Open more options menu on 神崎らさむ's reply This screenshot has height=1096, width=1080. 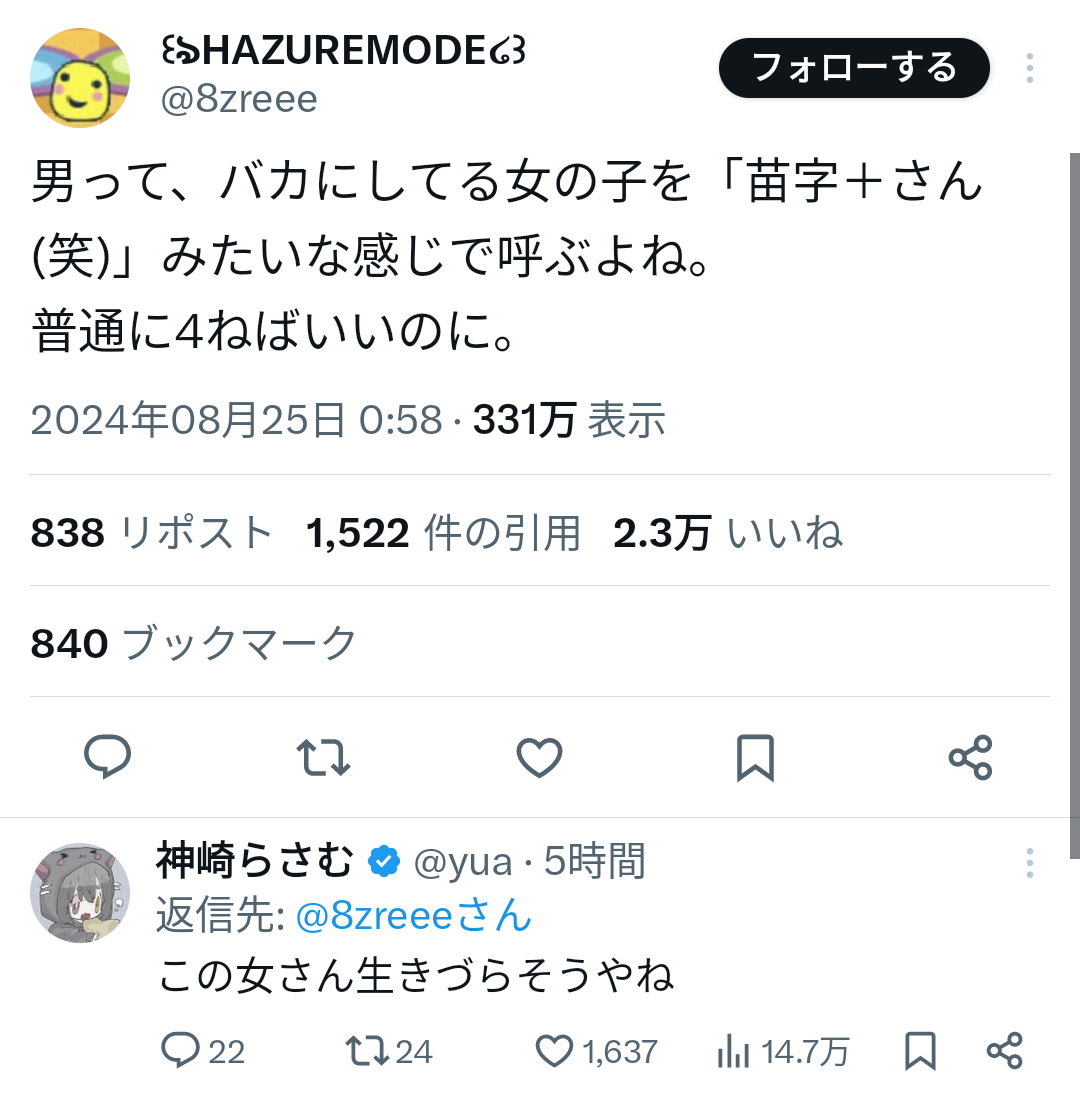click(x=1030, y=863)
